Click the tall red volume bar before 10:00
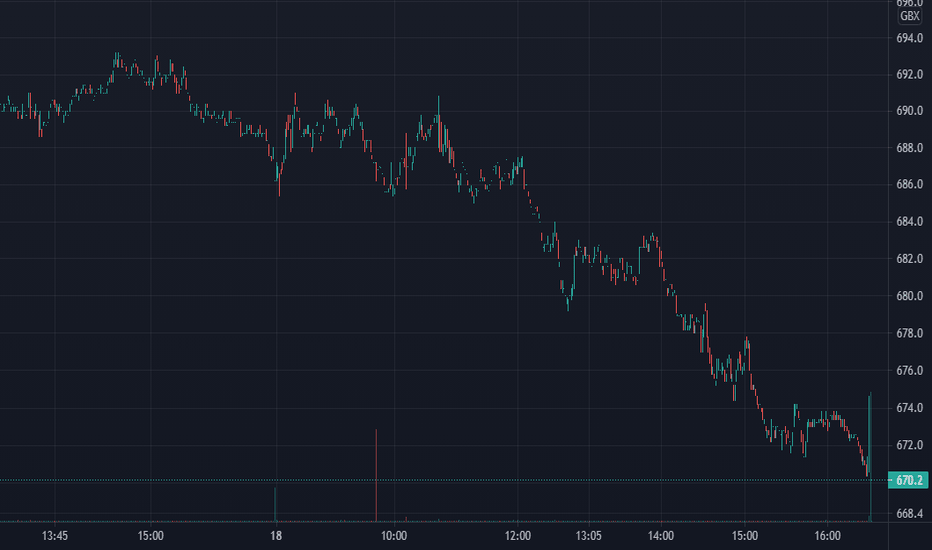 376,475
